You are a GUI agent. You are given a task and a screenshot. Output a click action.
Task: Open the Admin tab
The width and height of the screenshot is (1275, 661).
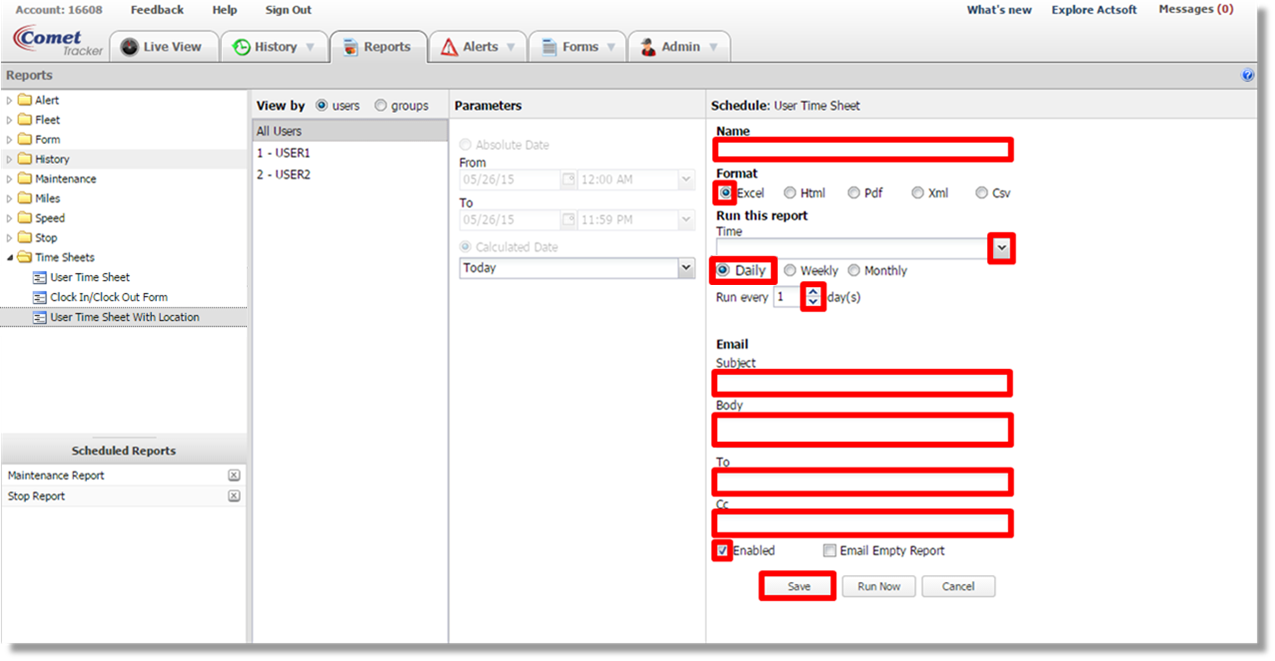click(x=679, y=47)
